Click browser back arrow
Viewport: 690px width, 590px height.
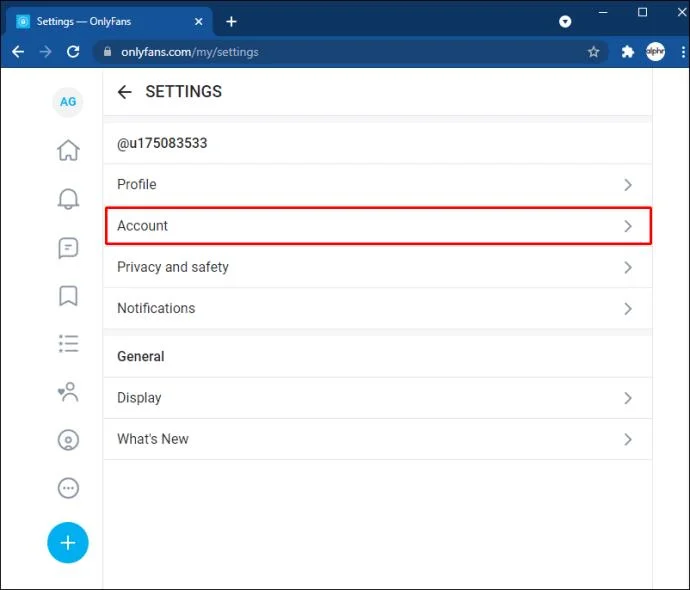coord(18,52)
